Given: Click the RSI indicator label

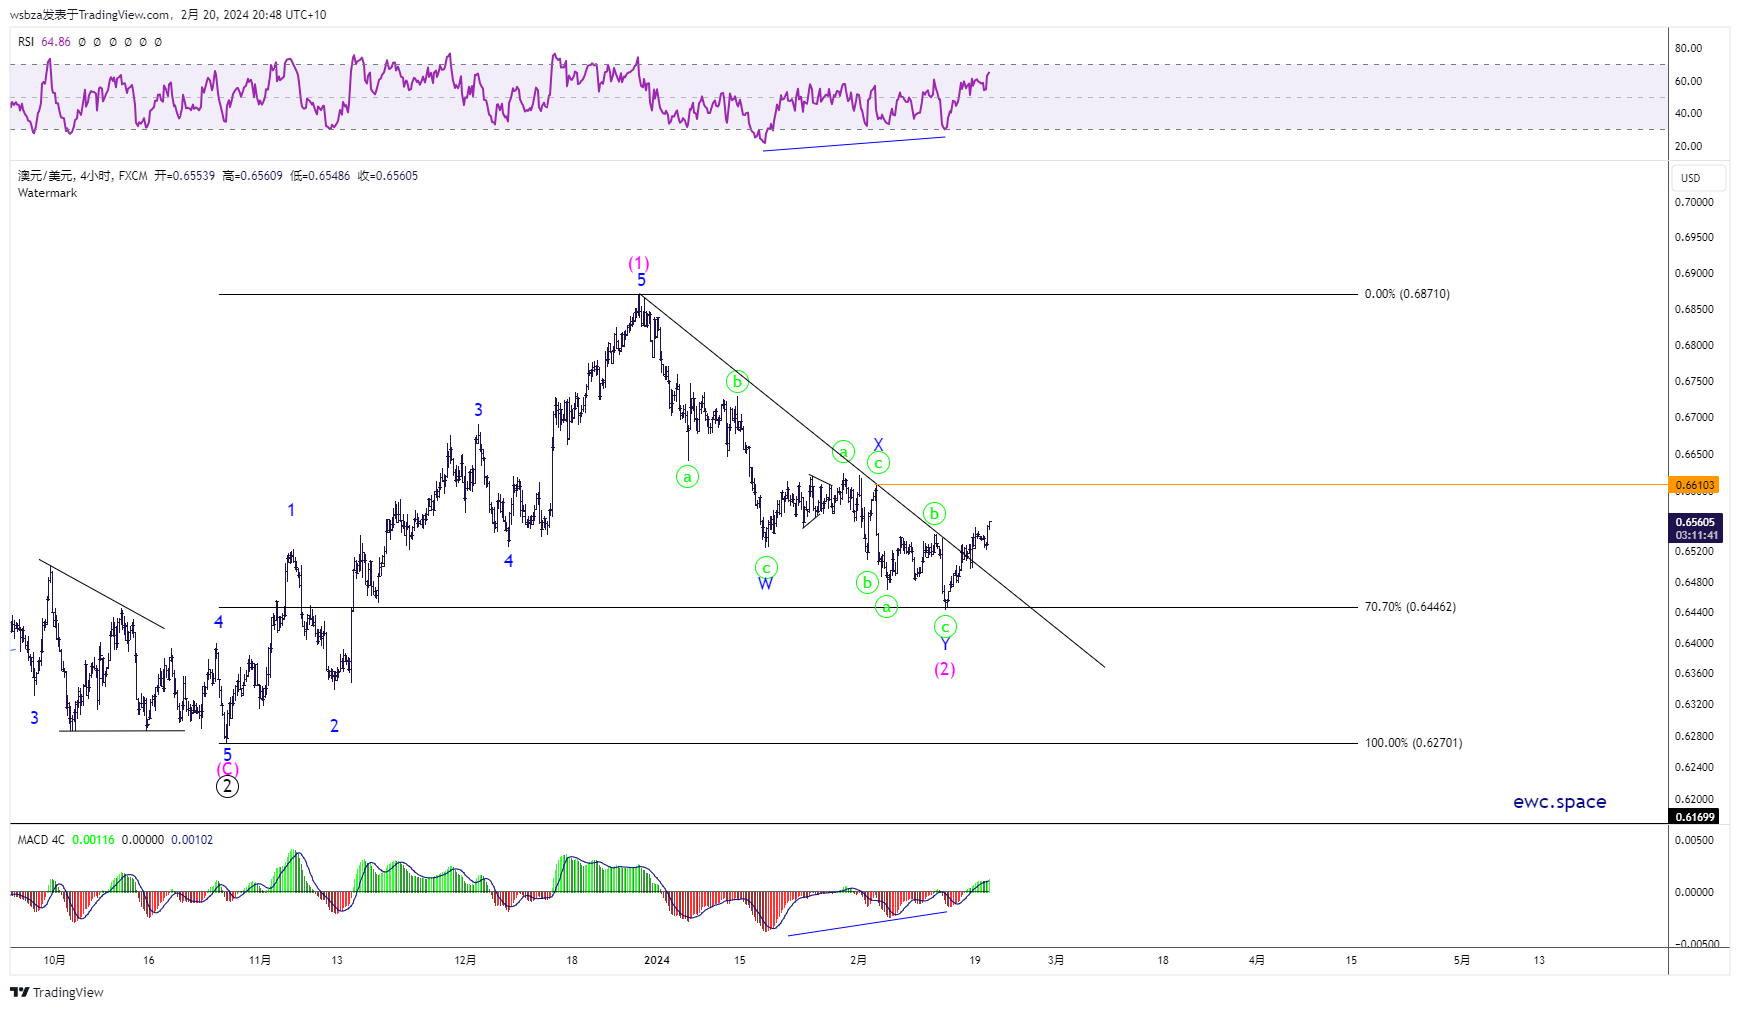Looking at the screenshot, I should [26, 42].
